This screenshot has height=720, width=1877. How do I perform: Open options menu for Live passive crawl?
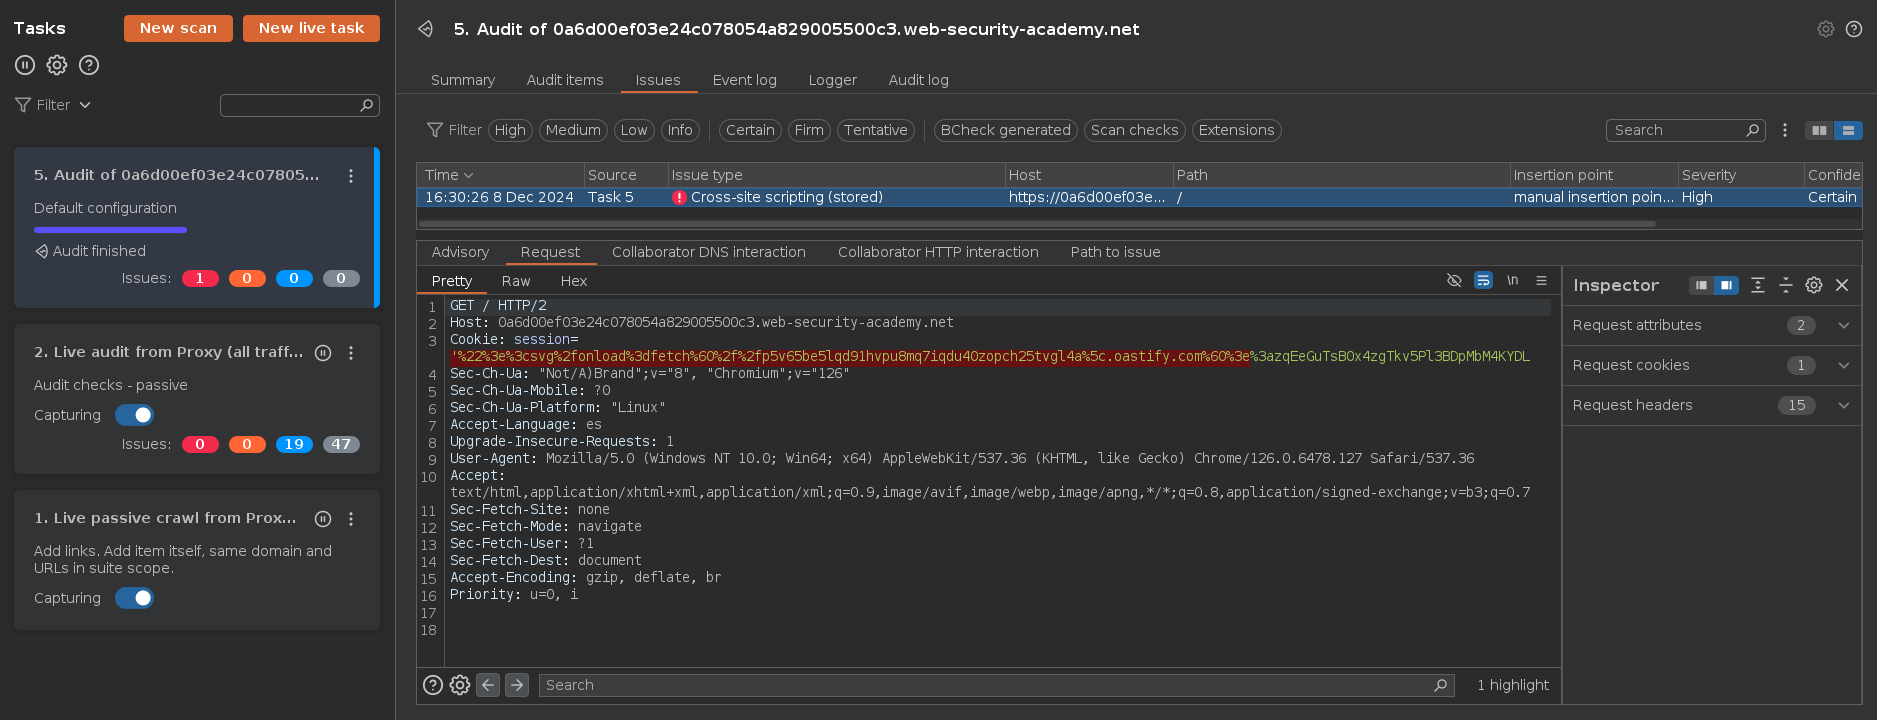pyautogui.click(x=351, y=519)
